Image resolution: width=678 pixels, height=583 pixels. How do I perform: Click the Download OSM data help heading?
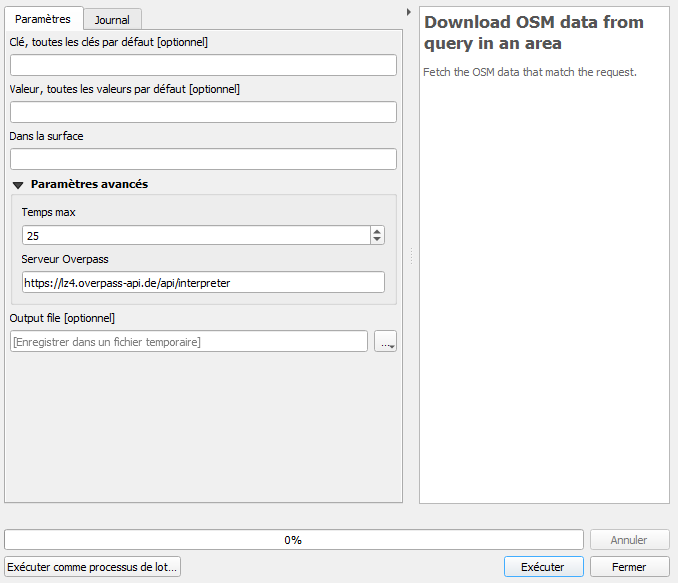point(534,32)
